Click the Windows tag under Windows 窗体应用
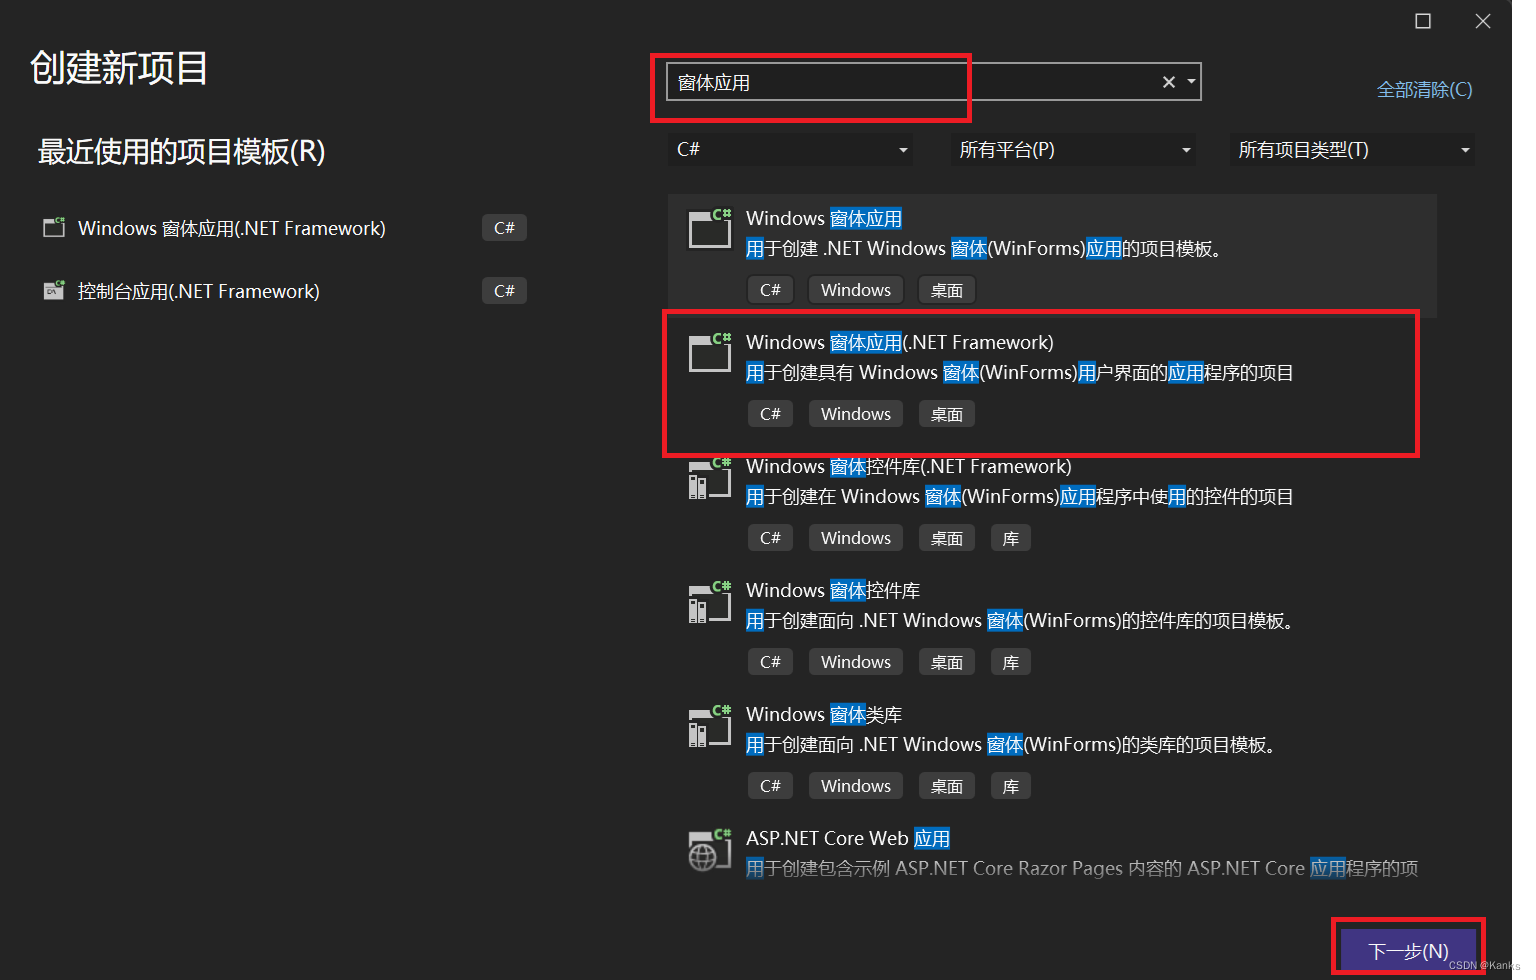 856,290
